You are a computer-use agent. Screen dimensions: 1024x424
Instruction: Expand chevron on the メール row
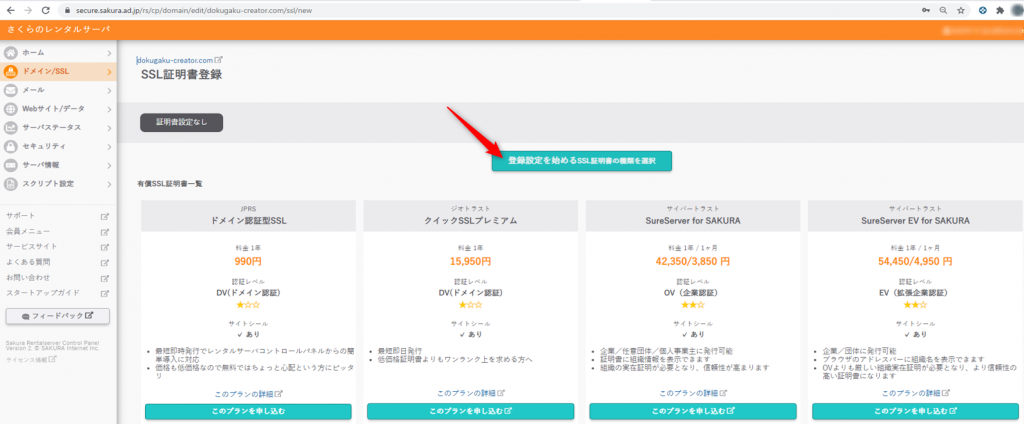[x=109, y=90]
